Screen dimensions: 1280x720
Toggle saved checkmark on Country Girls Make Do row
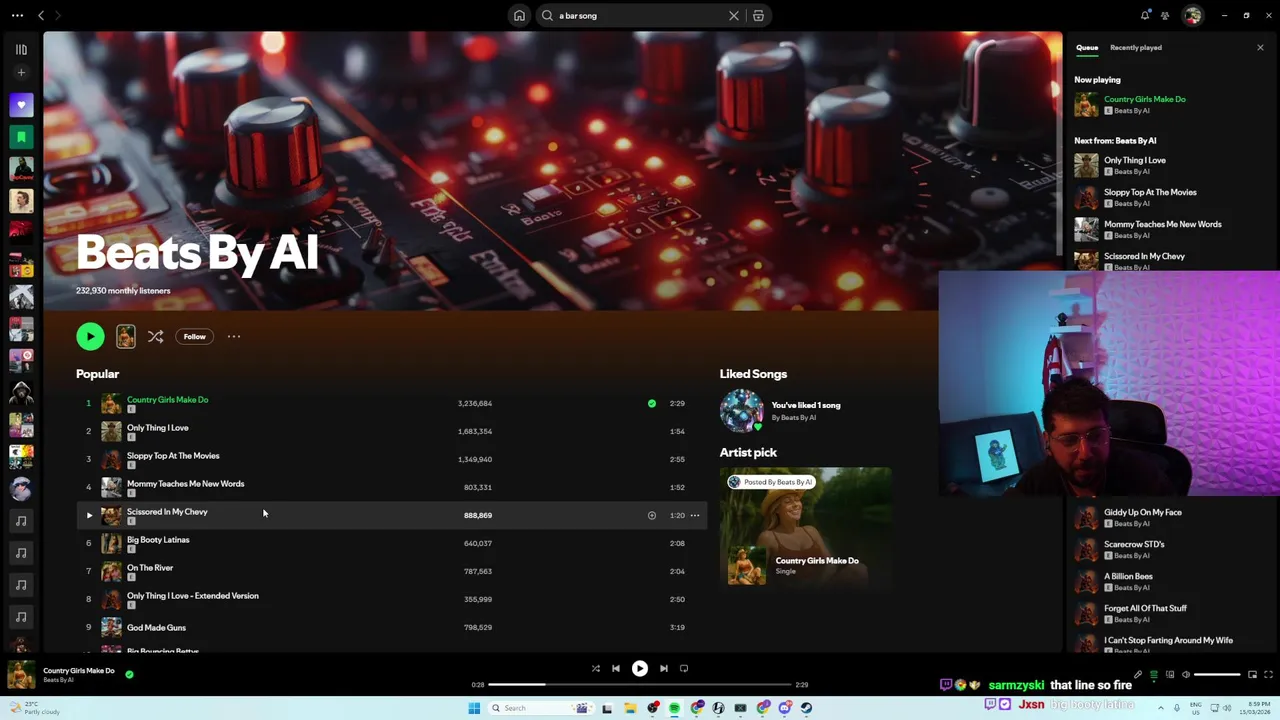(651, 404)
